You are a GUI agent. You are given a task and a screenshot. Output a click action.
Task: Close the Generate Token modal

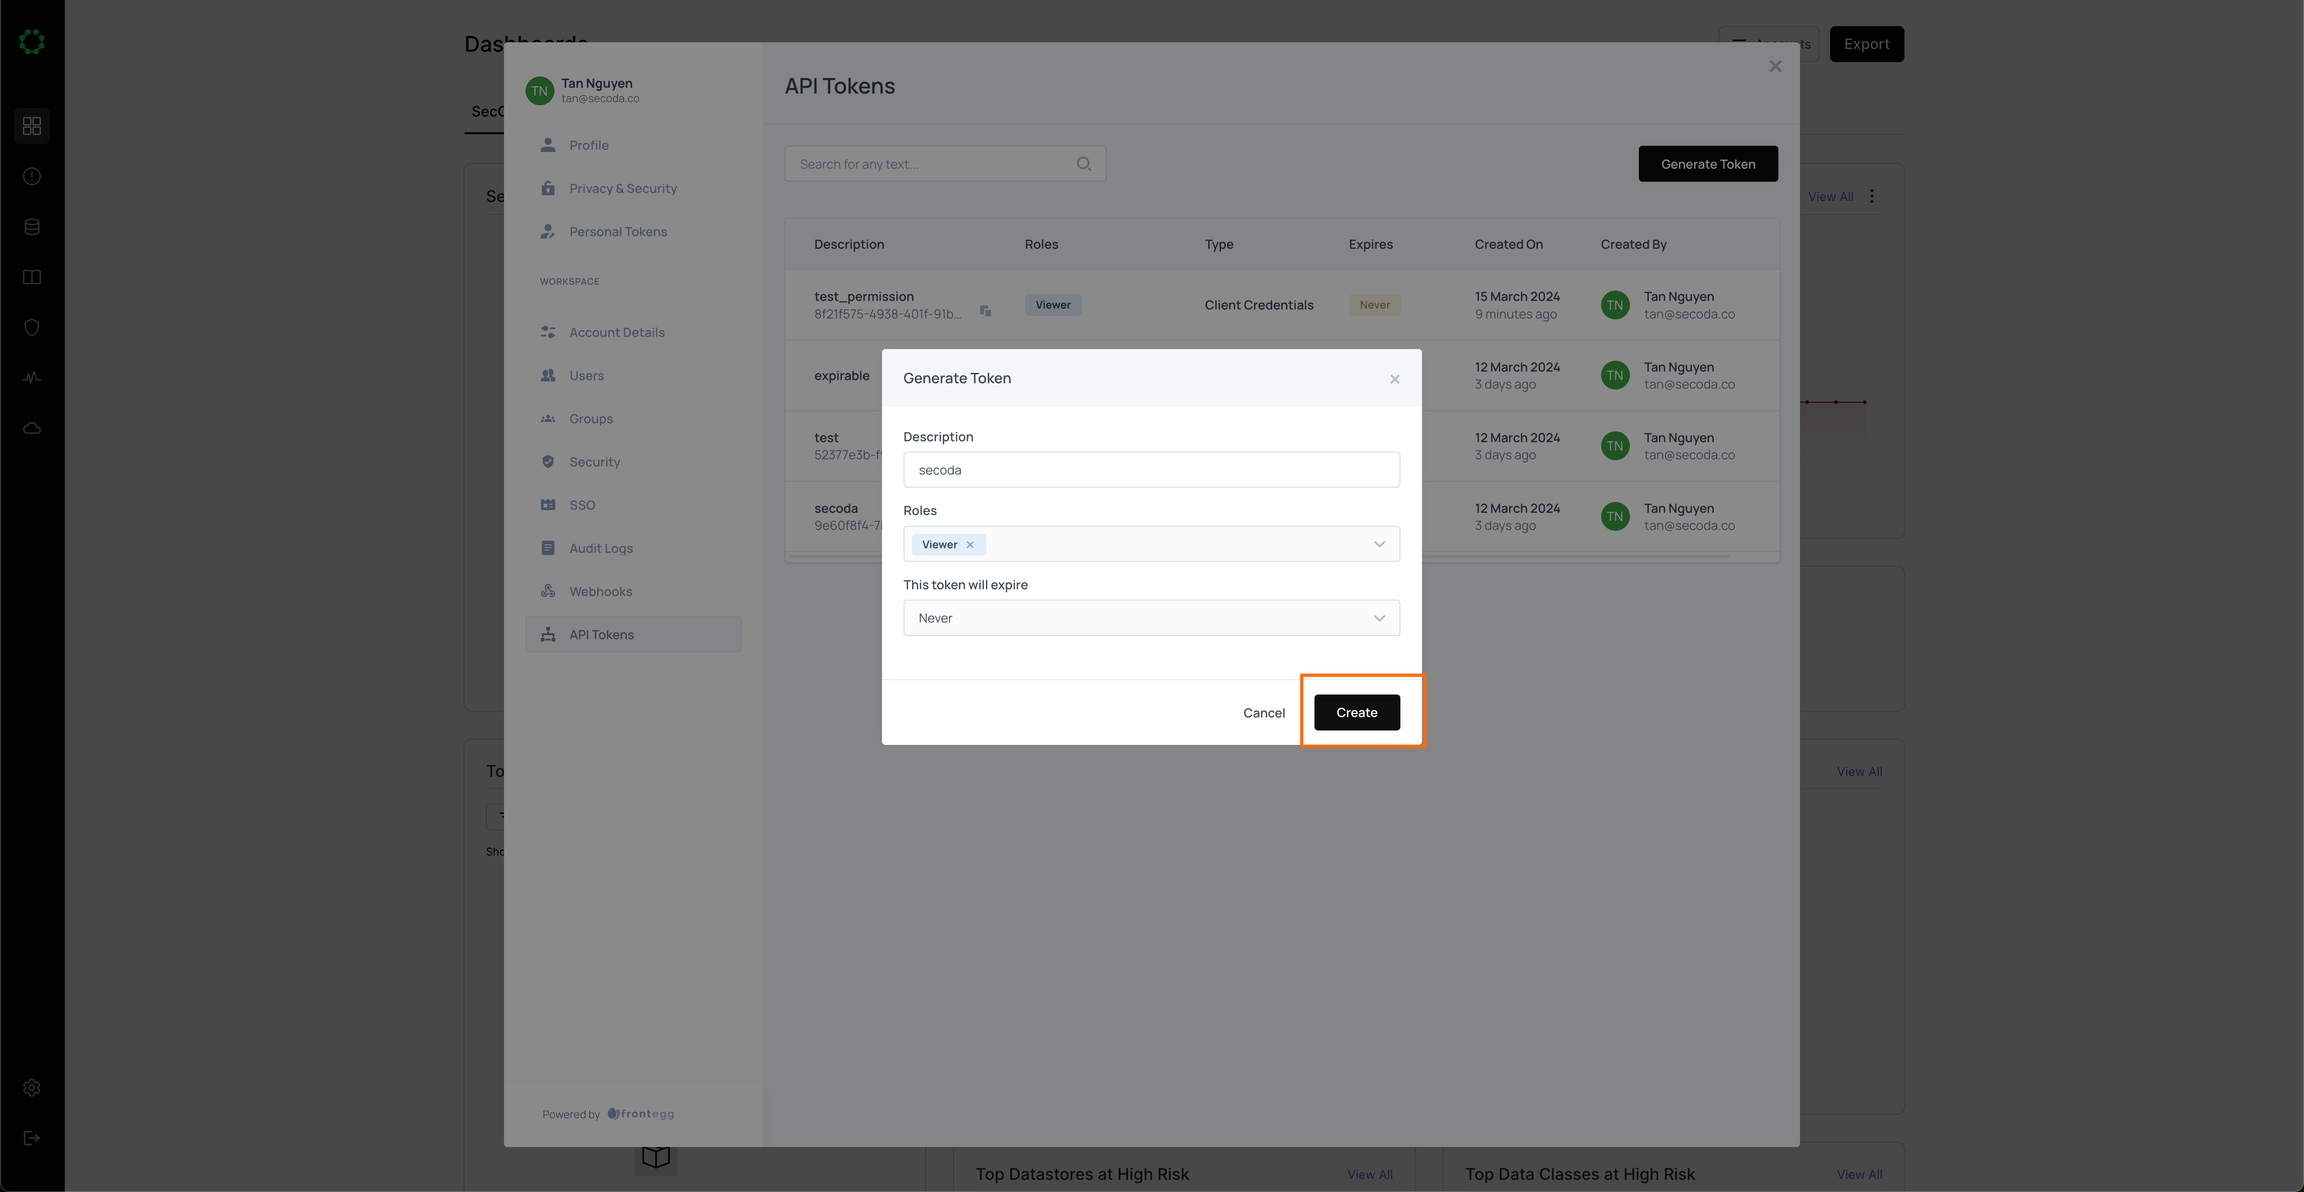coord(1394,379)
